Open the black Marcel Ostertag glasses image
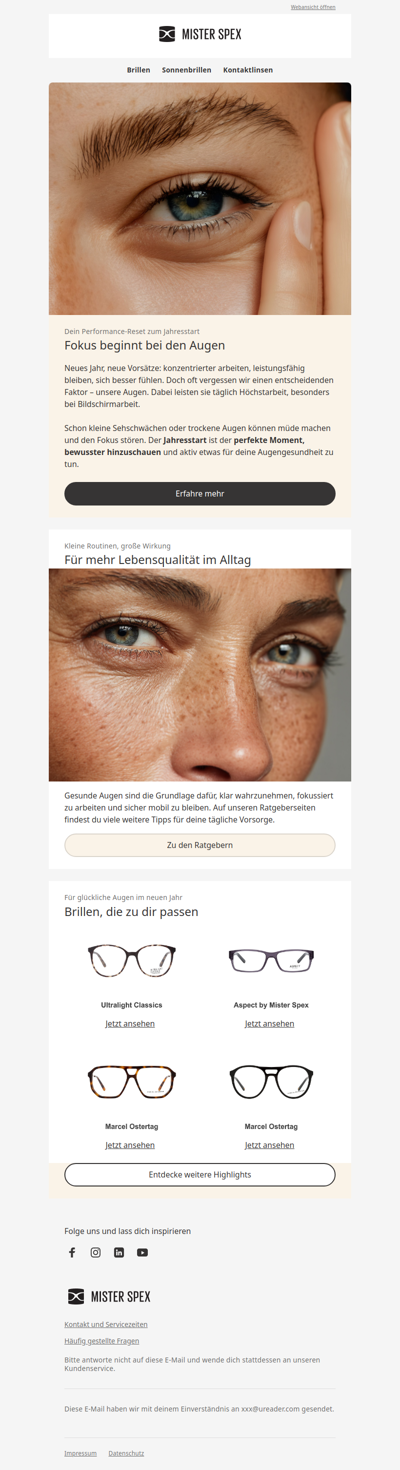This screenshot has width=400, height=1470. pyautogui.click(x=271, y=1081)
